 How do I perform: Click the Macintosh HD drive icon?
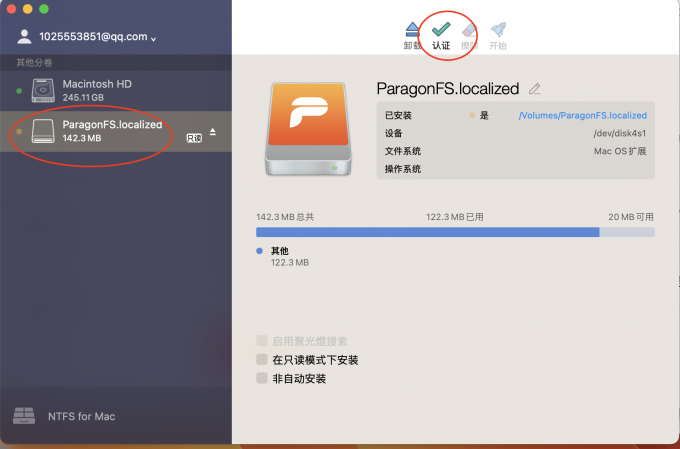[x=43, y=90]
